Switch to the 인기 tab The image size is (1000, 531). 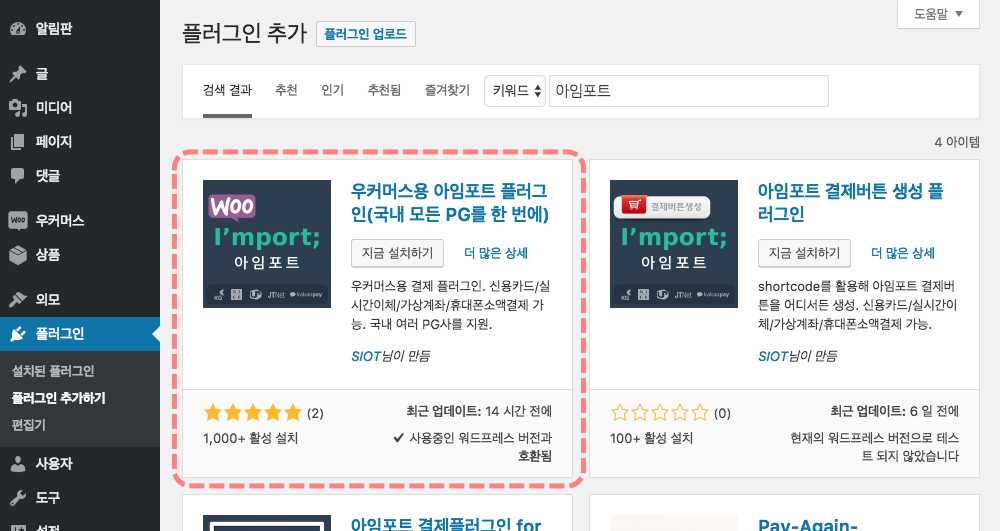332,91
